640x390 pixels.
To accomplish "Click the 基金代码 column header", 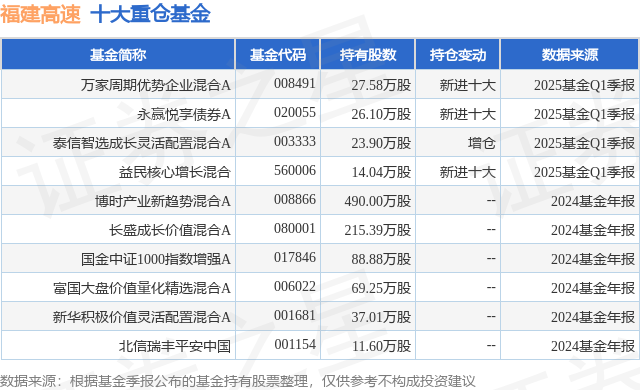I will tap(278, 55).
